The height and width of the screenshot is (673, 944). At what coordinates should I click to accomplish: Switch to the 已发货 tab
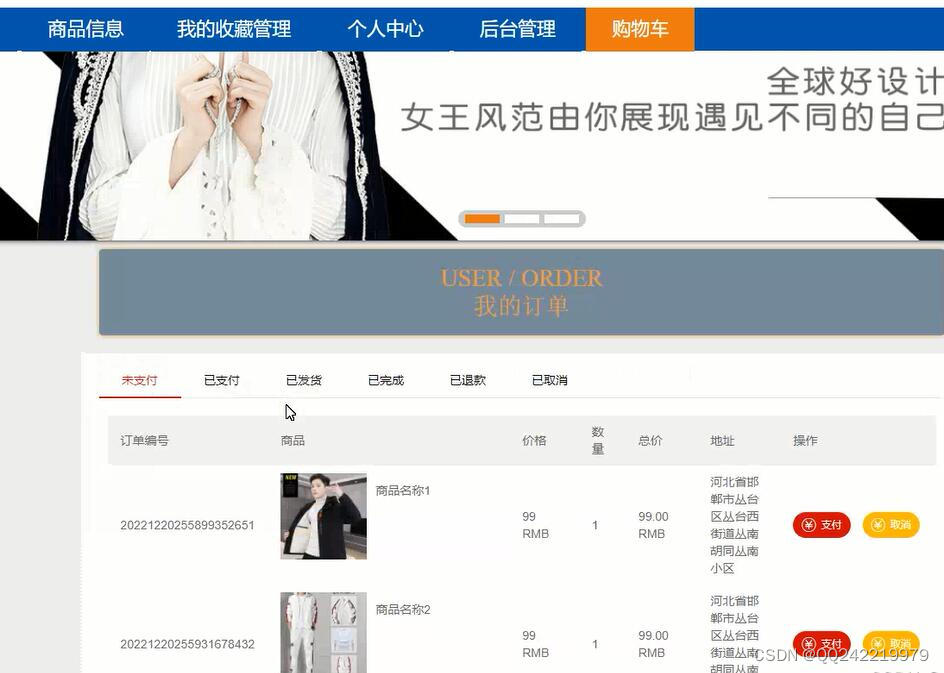point(303,380)
